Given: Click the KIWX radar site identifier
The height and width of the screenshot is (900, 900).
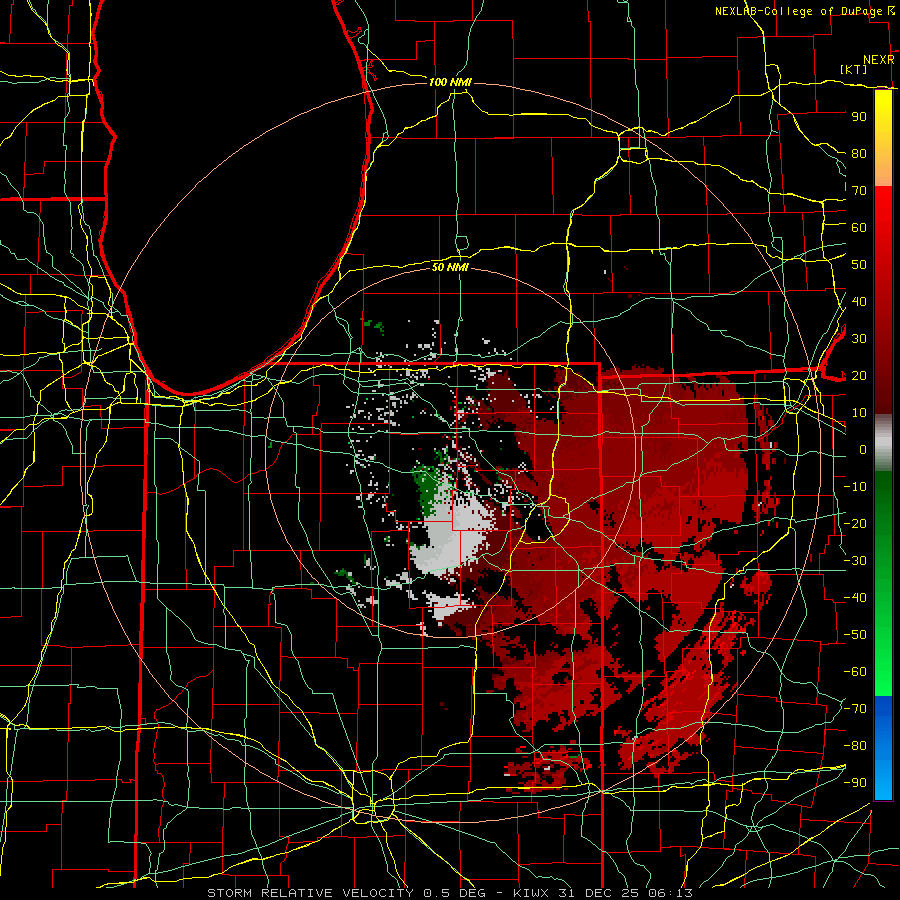Looking at the screenshot, I should pyautogui.click(x=530, y=893).
